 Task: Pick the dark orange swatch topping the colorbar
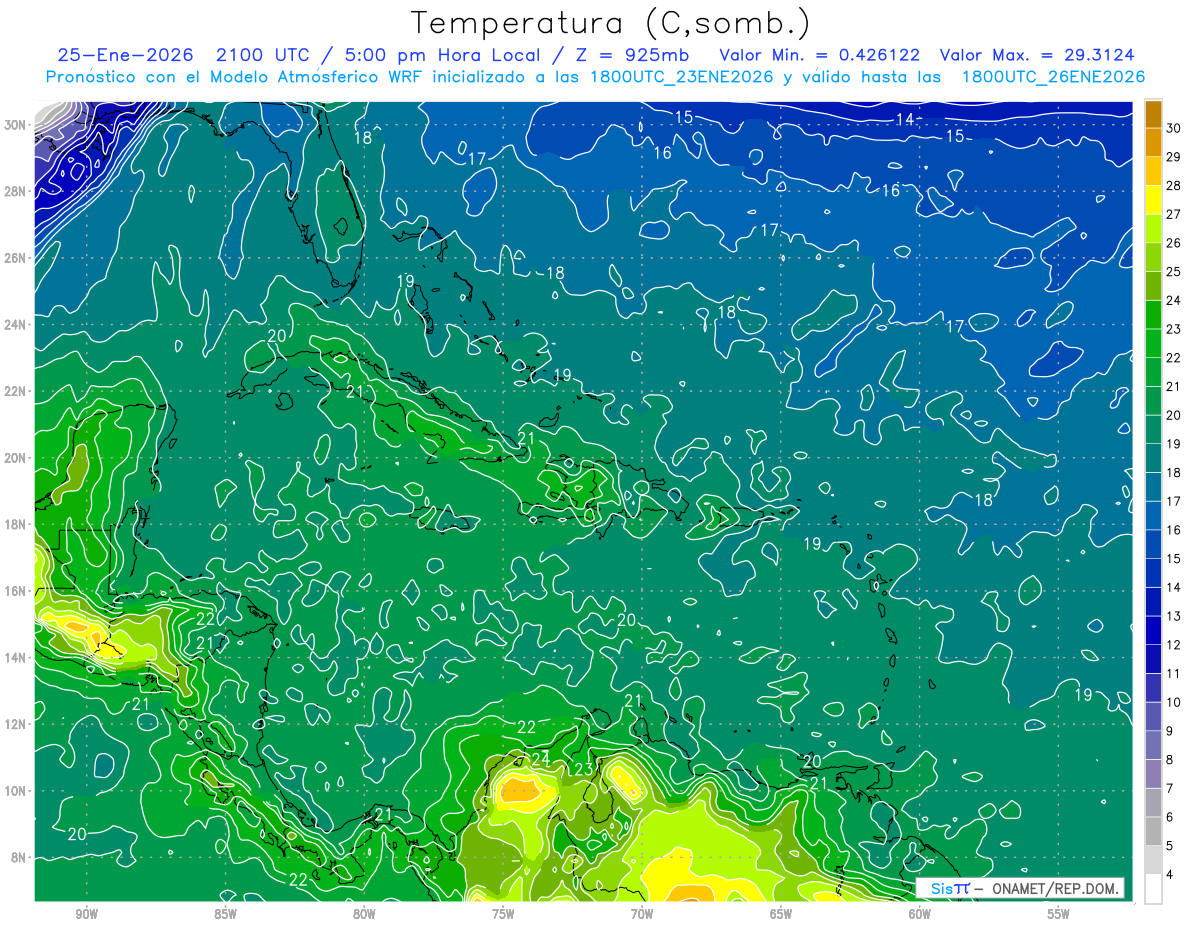(1153, 114)
